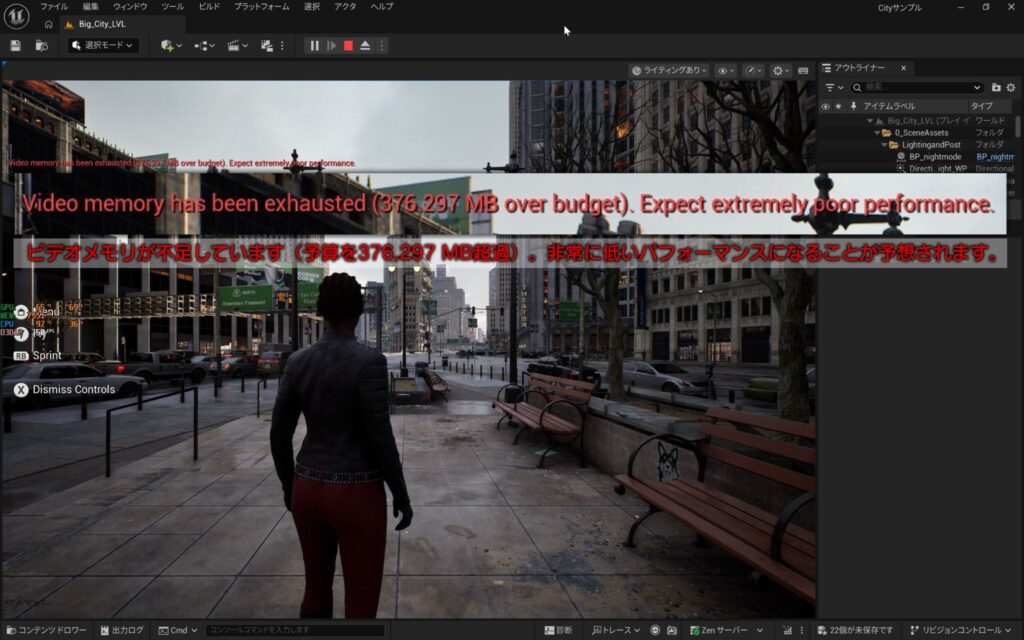
Task: Open the viewport Show eye icon dropdown
Action: coord(725,70)
